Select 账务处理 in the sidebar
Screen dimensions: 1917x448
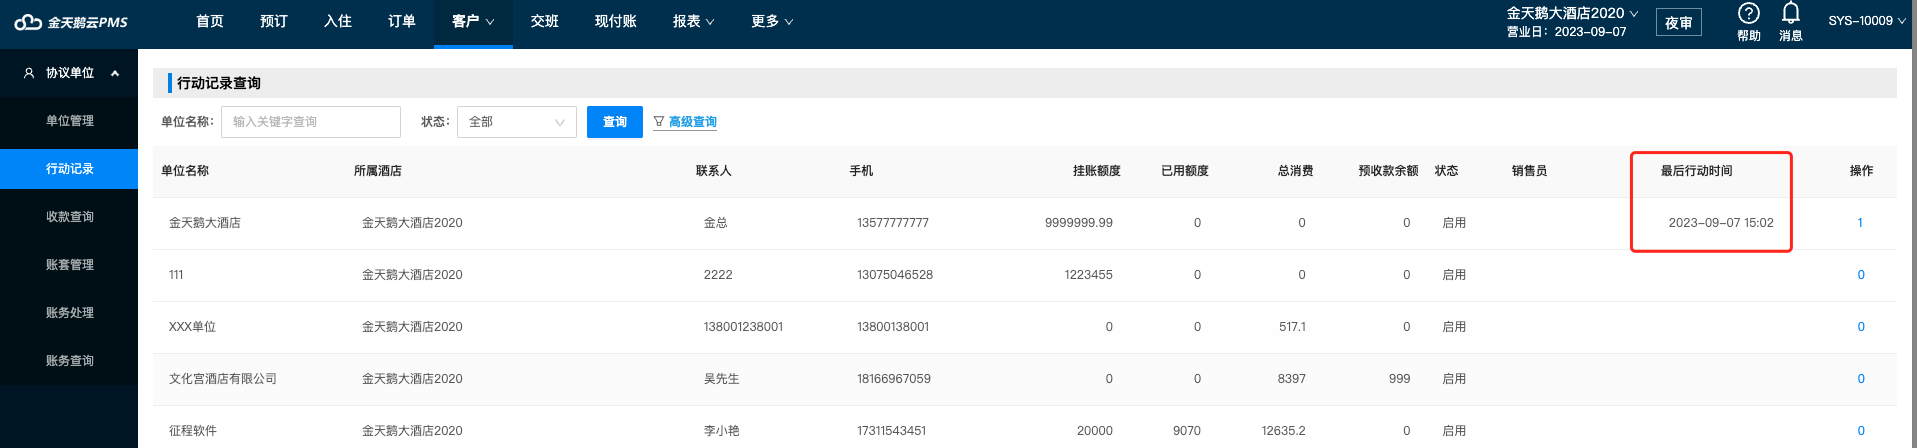click(x=69, y=313)
